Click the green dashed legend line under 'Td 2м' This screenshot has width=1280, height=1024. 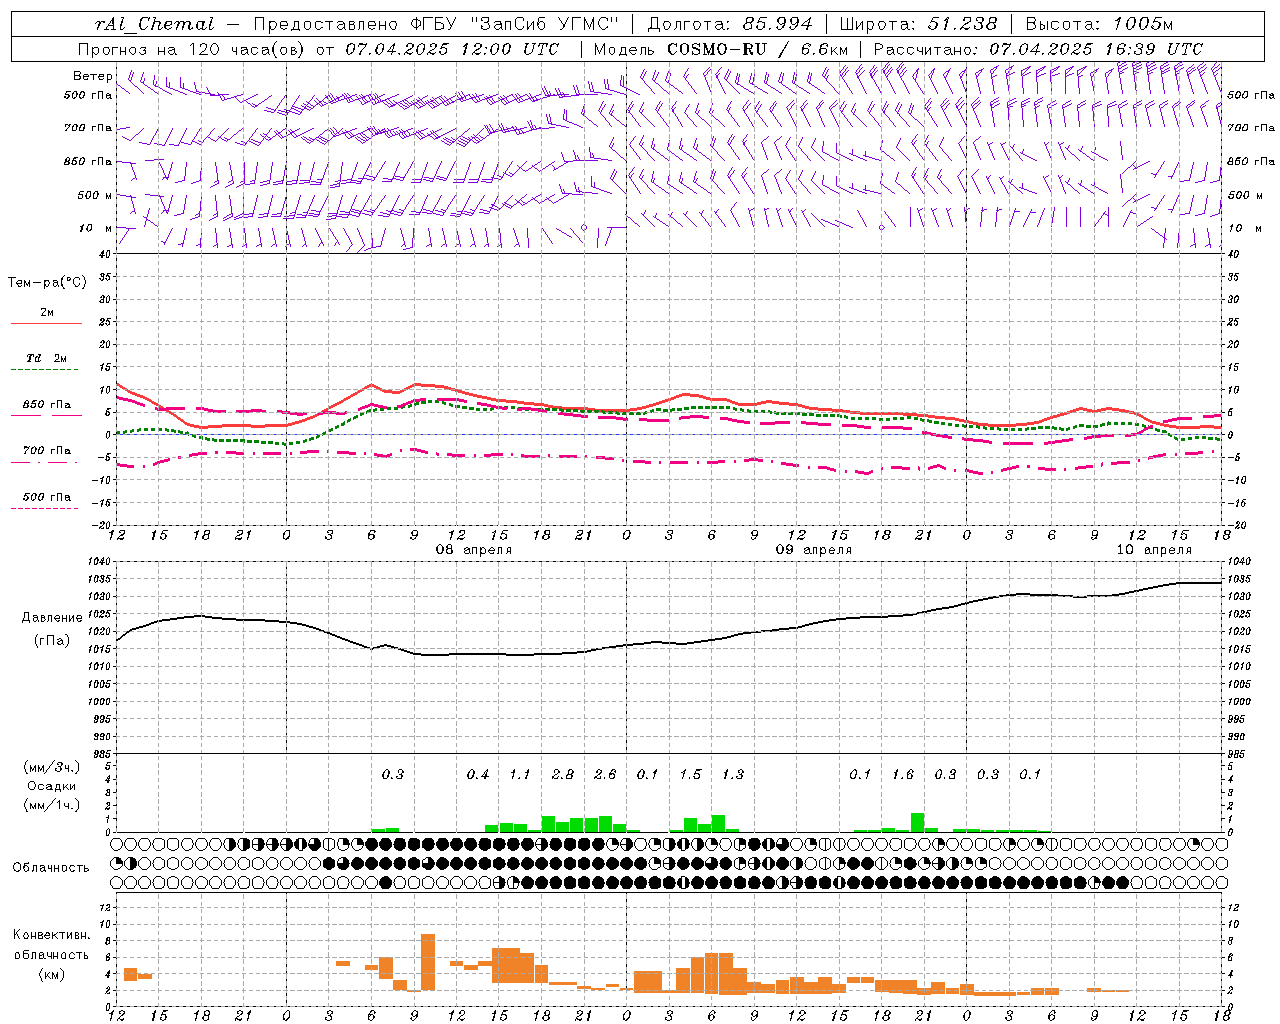pos(44,370)
